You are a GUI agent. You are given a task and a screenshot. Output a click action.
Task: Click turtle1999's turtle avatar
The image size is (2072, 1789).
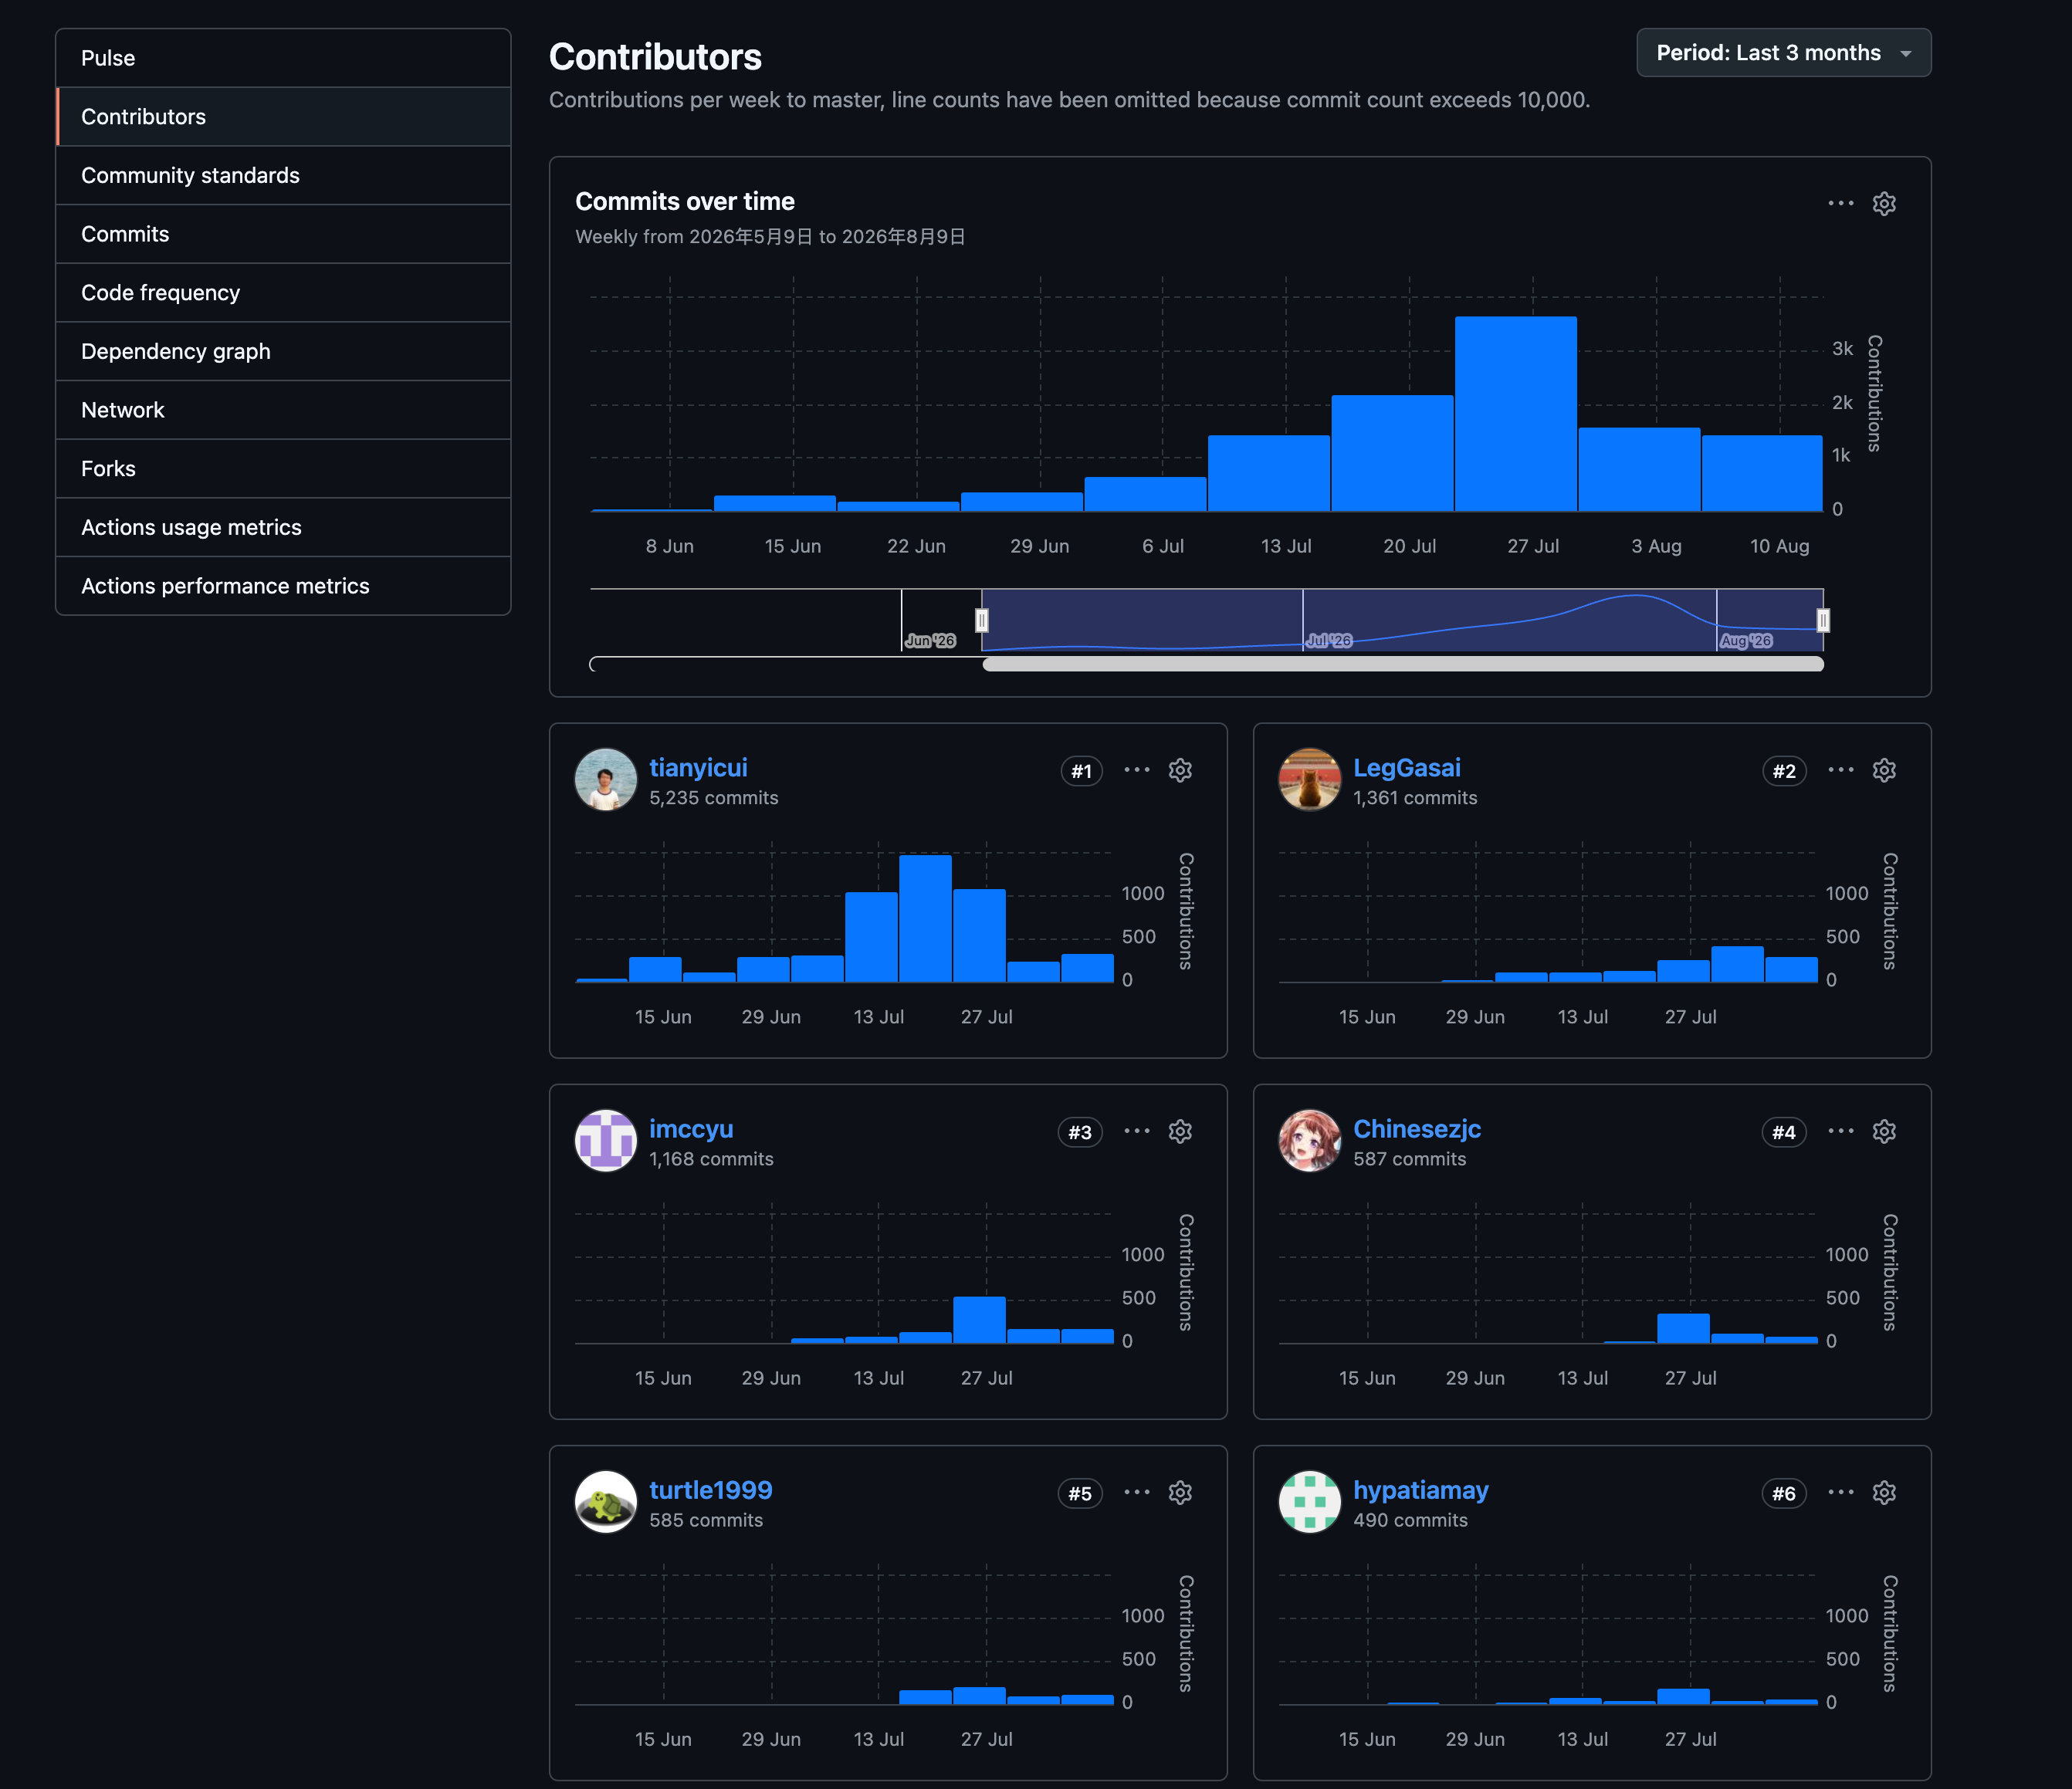click(606, 1501)
